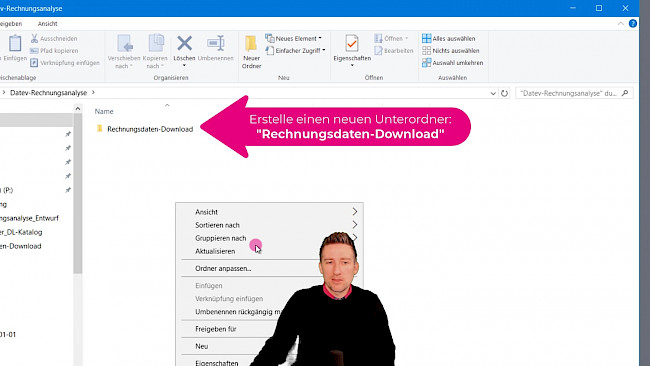Viewport: 650px width, 366px height.
Task: Open Löschen dropdown arrow in ribbon
Action: [x=184, y=65]
